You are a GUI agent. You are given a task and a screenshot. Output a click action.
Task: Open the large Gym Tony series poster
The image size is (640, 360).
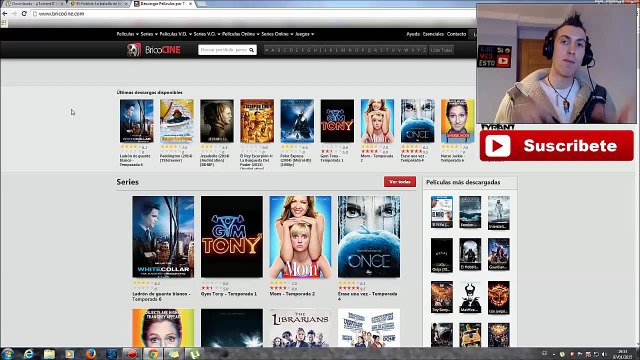click(232, 237)
